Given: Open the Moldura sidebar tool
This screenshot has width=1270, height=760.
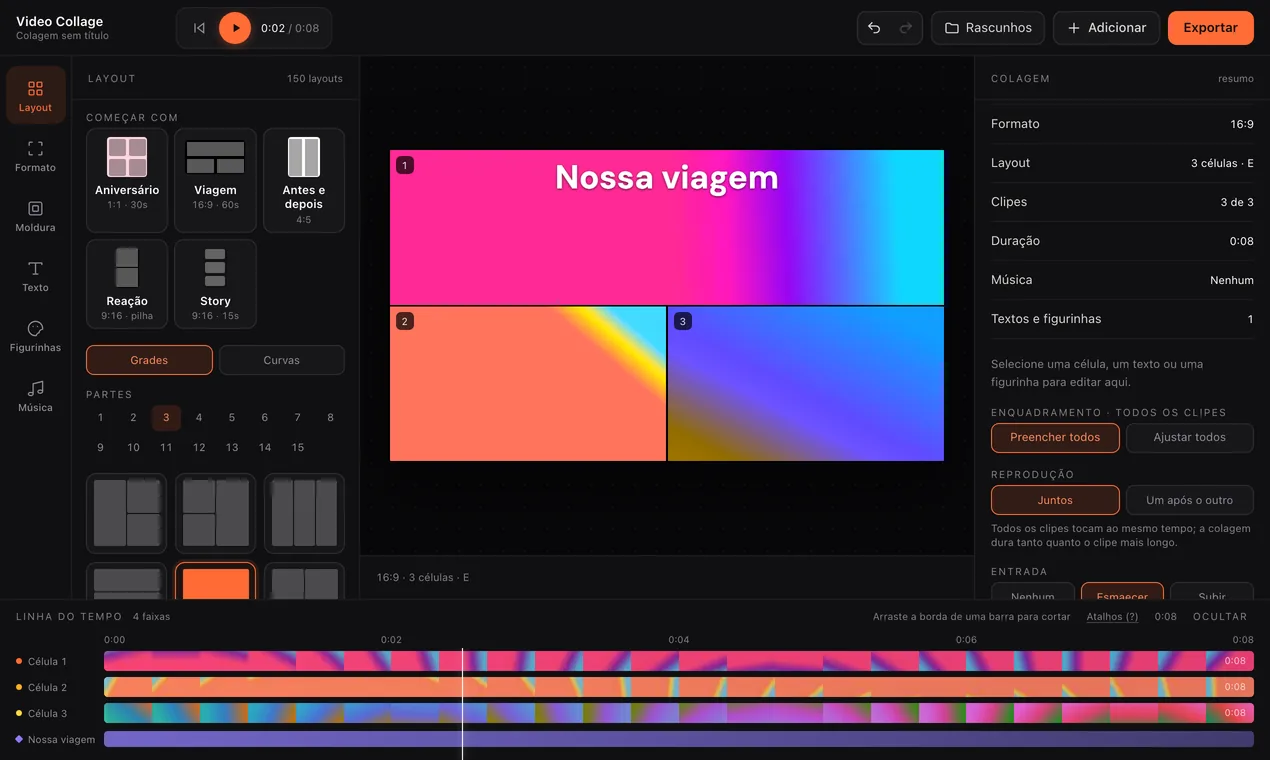Looking at the screenshot, I should pyautogui.click(x=35, y=215).
